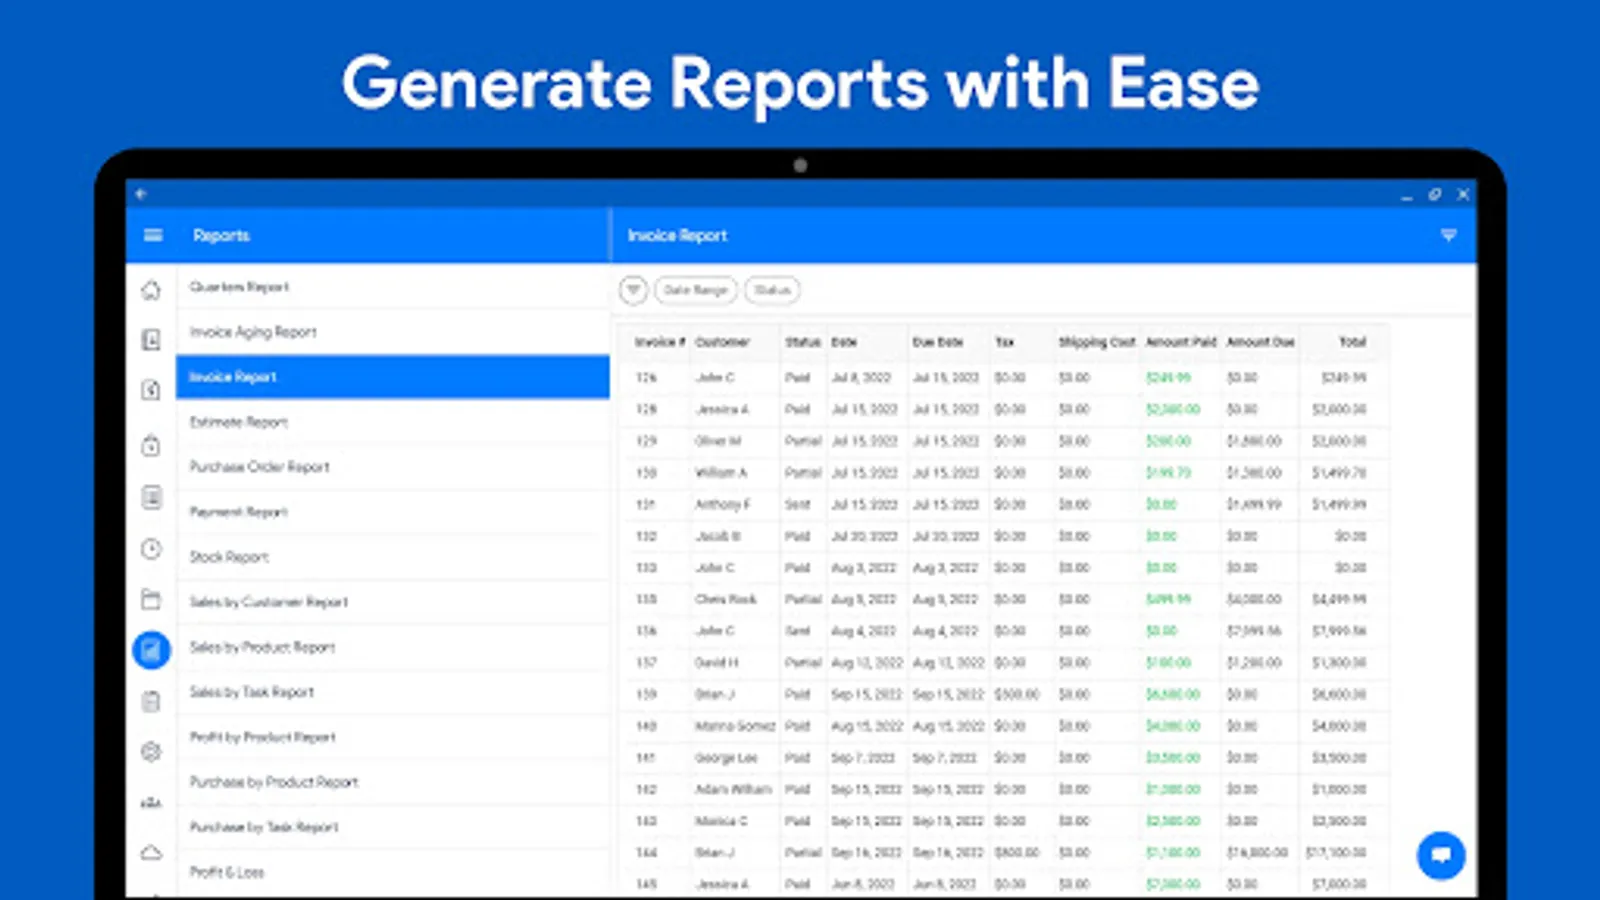1600x900 pixels.
Task: Select customer cell "David H"
Action: pyautogui.click(x=717, y=662)
